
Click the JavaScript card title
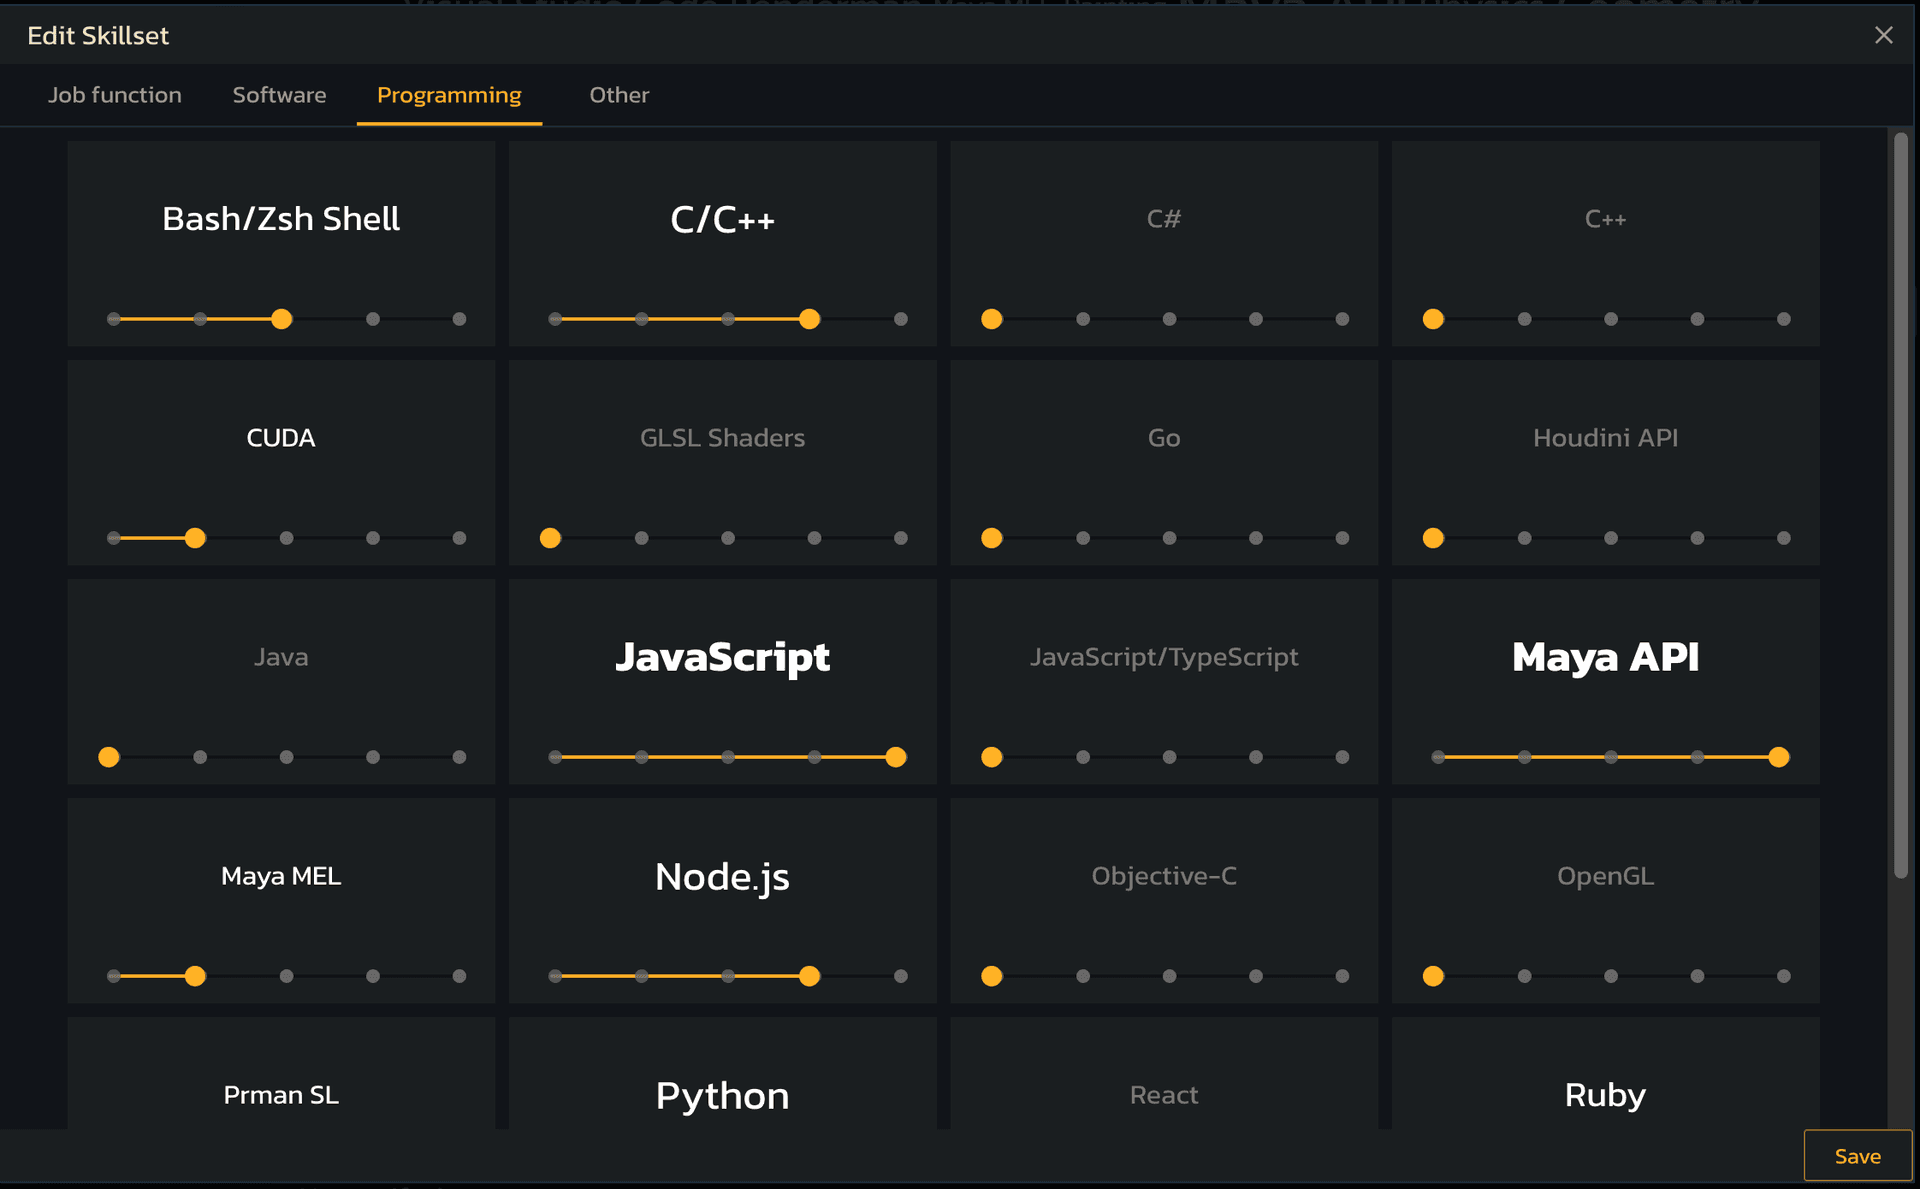click(x=722, y=657)
